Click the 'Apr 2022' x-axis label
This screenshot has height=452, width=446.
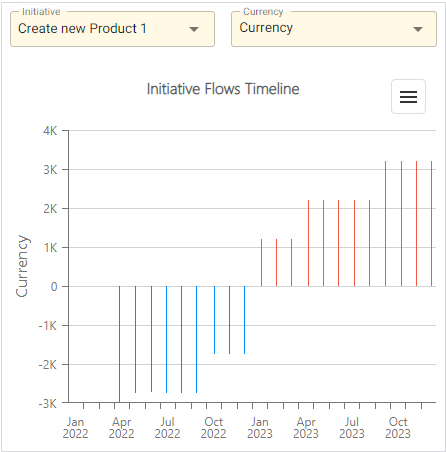[x=121, y=428]
